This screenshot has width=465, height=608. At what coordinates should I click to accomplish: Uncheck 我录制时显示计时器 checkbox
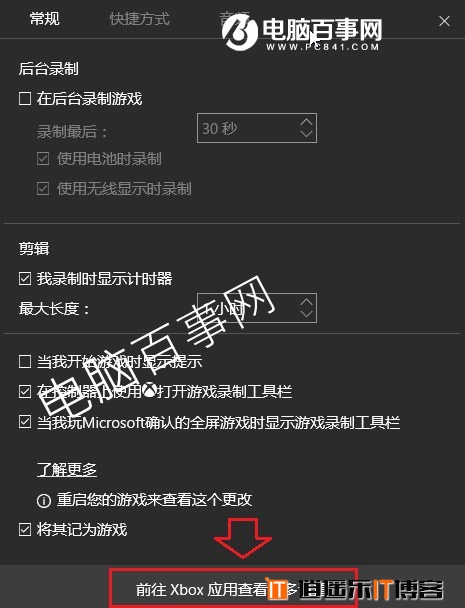(25, 279)
